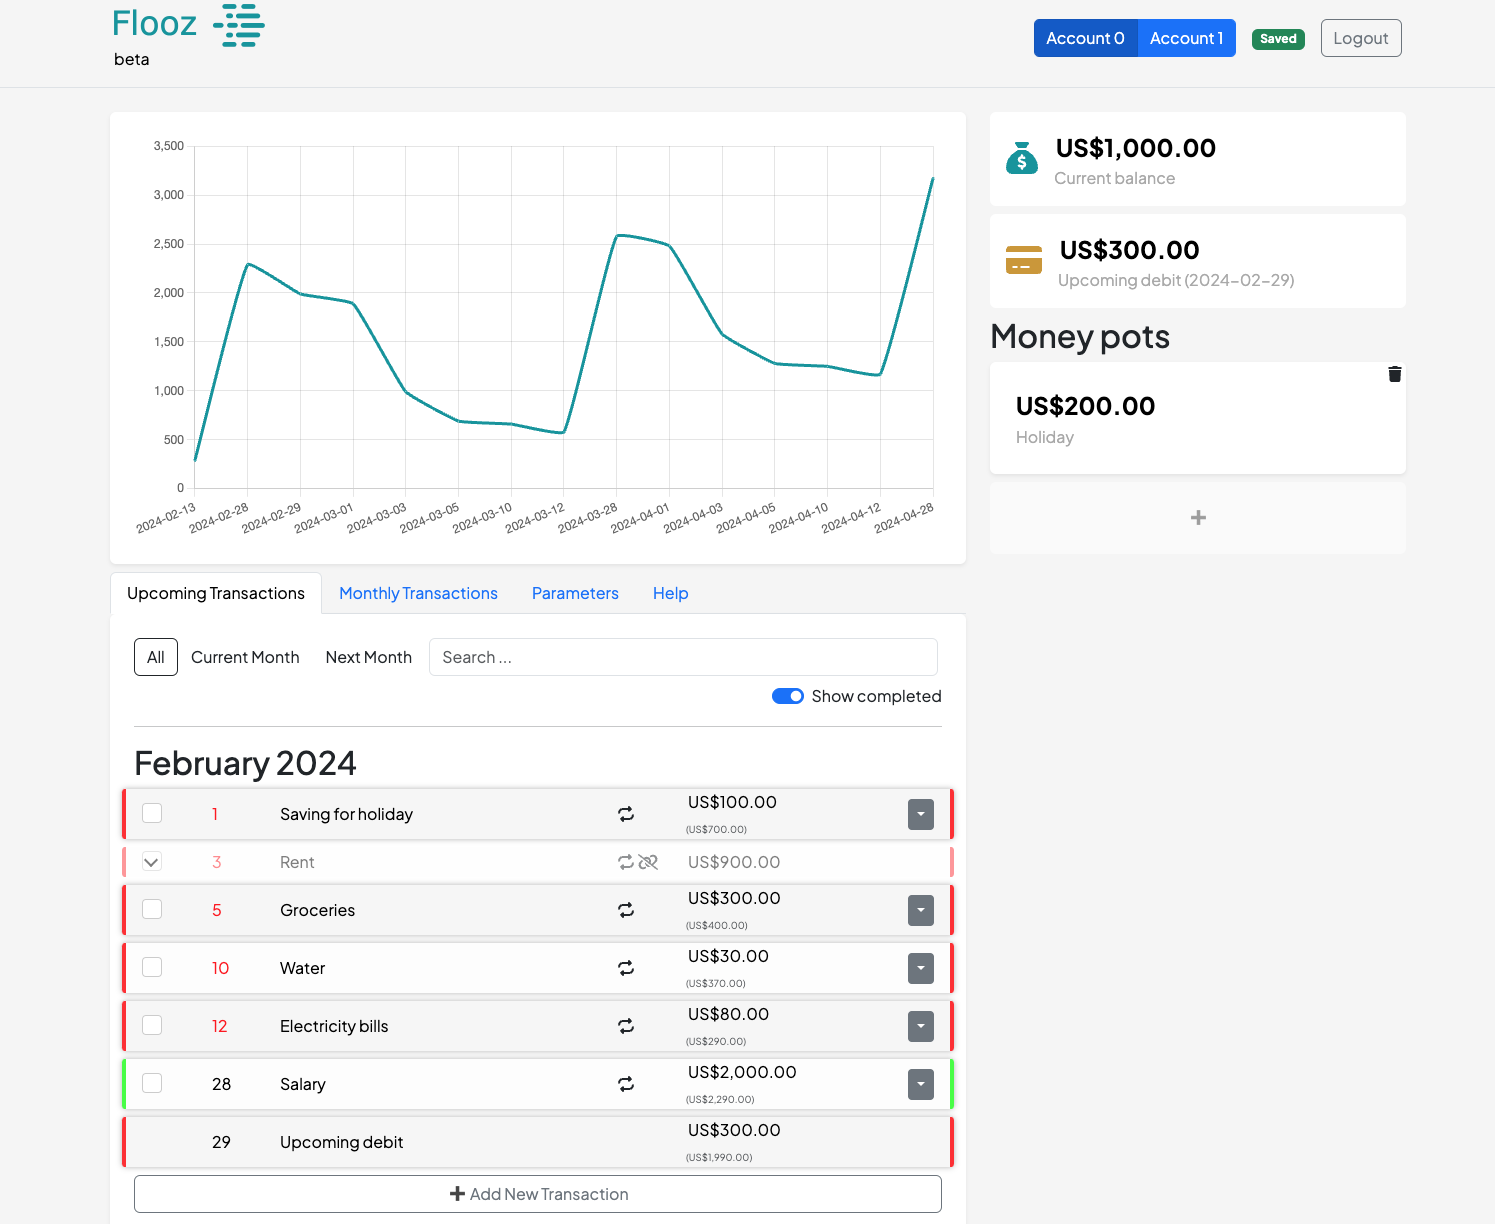Click the February 2024 heading

[x=245, y=763]
